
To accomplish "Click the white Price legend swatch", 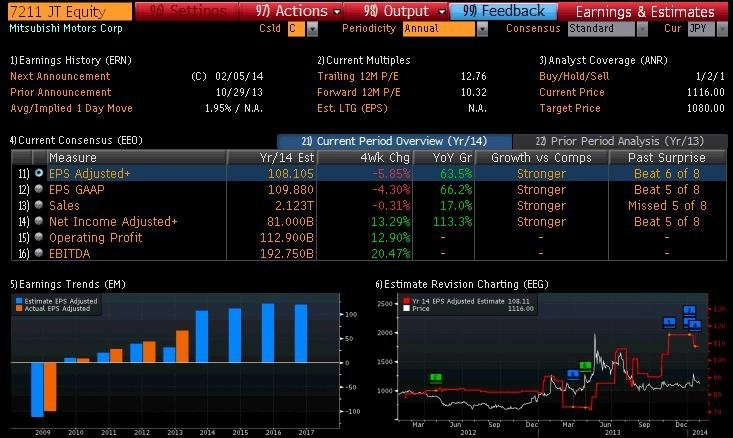I will click(407, 309).
